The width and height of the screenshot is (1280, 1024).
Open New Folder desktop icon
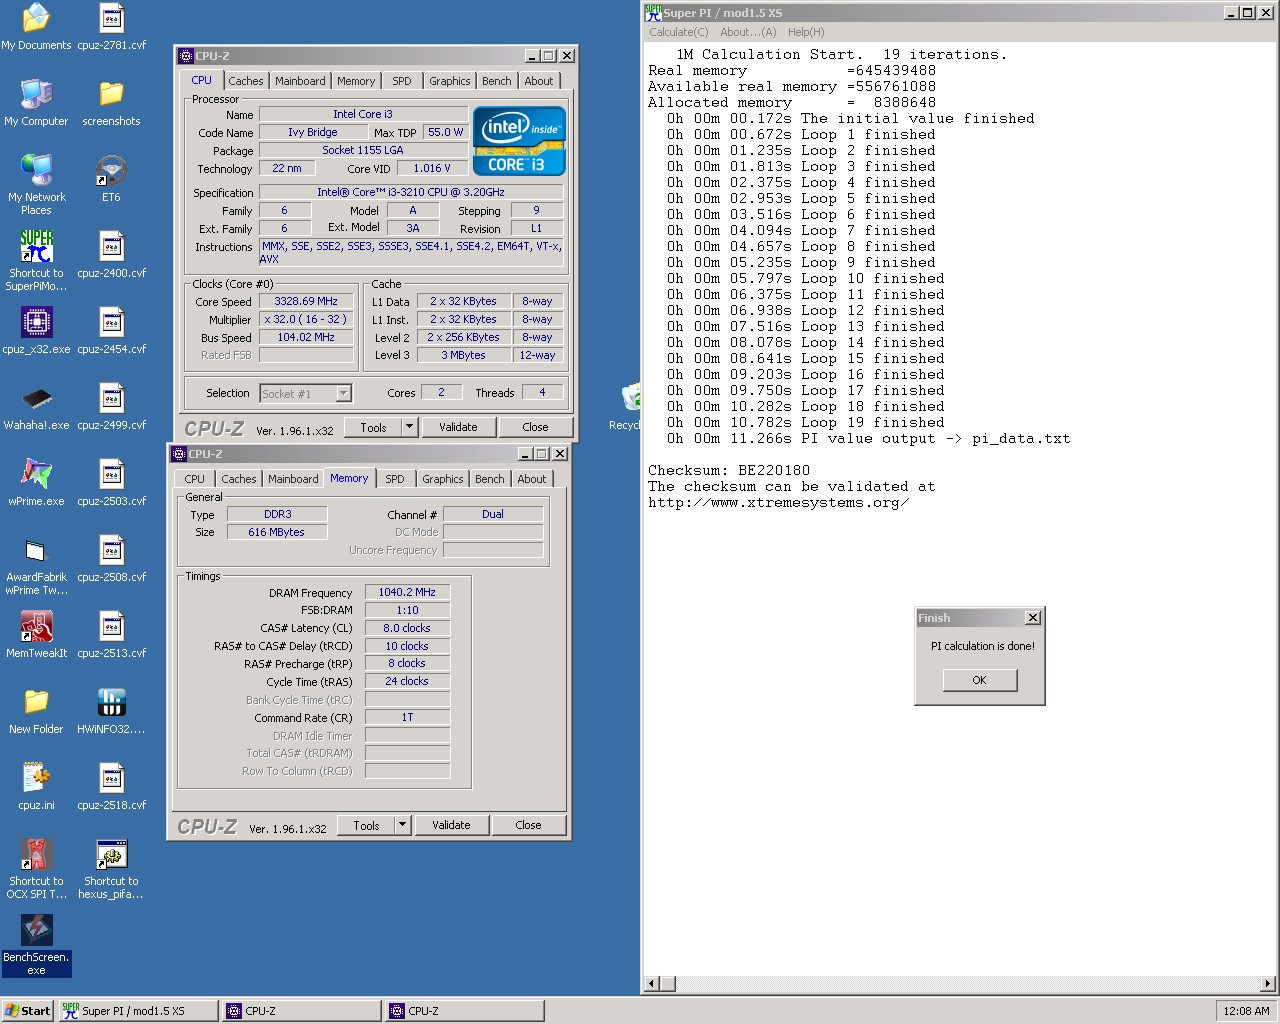[x=36, y=711]
